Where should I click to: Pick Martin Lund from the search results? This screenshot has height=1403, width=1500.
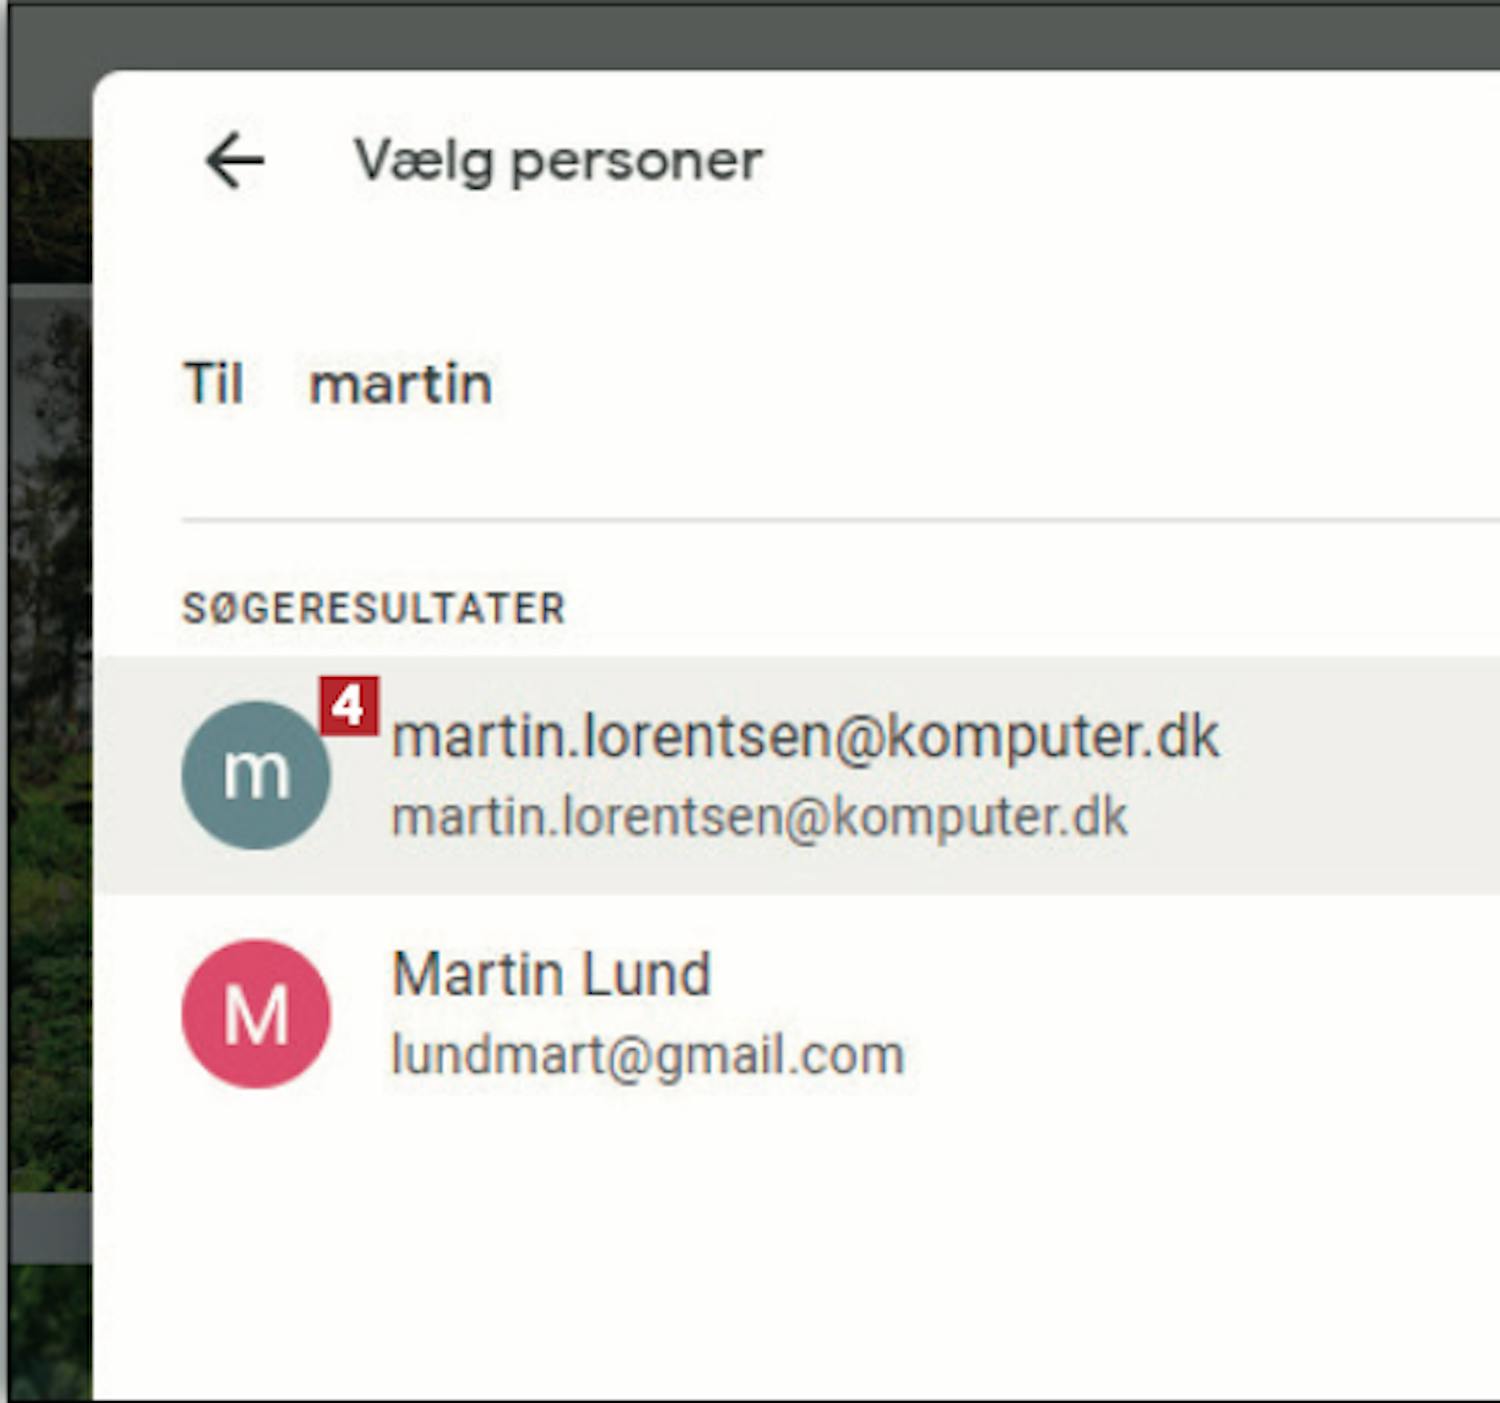click(551, 974)
